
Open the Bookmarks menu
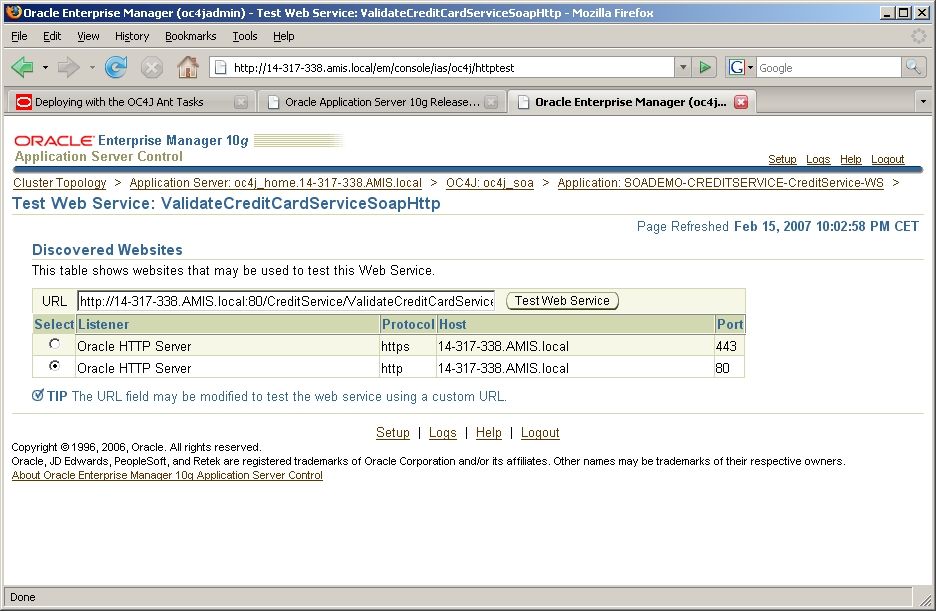[x=190, y=36]
